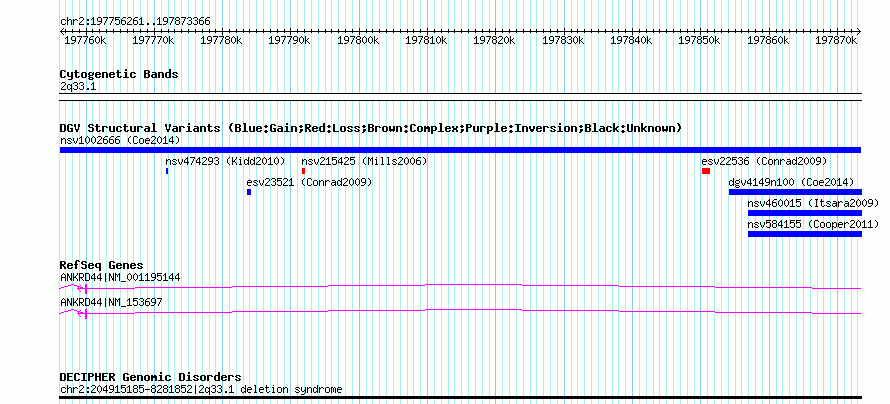The height and width of the screenshot is (404, 890).
Task: Click the 197810k ruler position
Action: 426,40
